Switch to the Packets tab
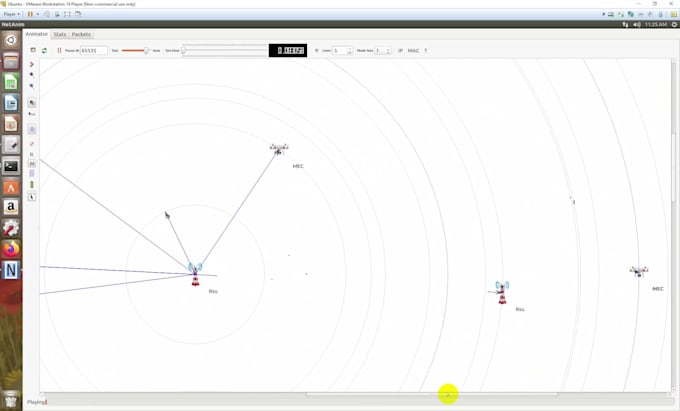The width and height of the screenshot is (680, 411). pos(81,34)
